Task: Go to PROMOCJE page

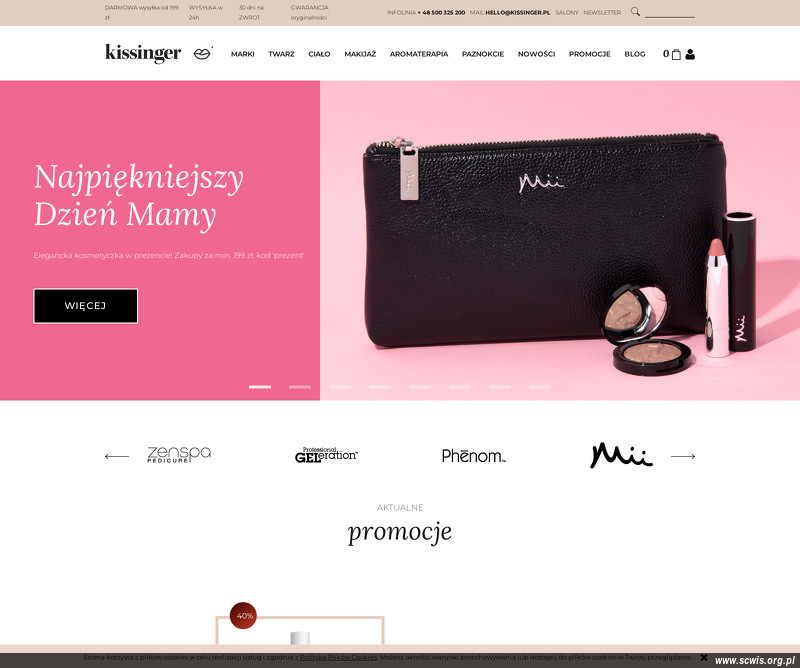Action: 590,54
